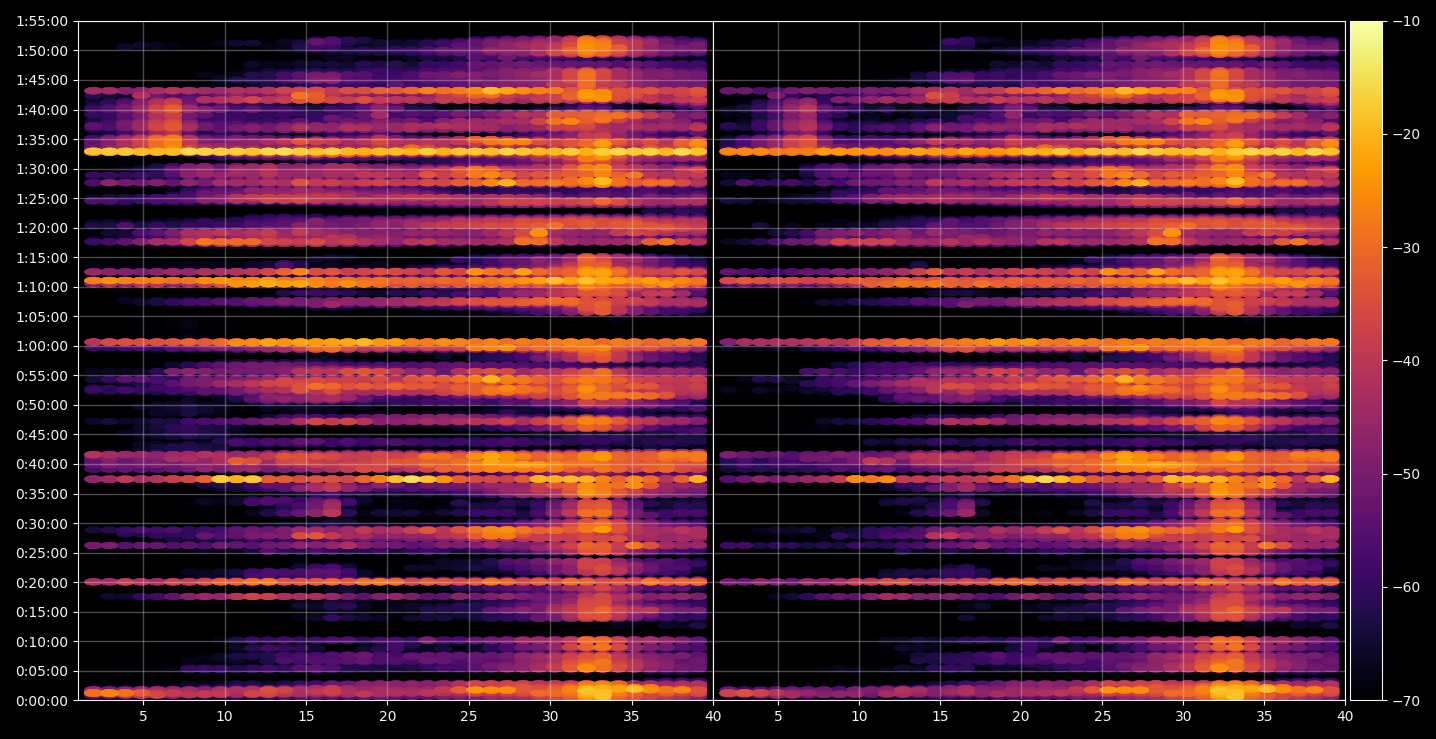Click the −10 colorbar scale label
1436x739 pixels.
pos(1405,21)
